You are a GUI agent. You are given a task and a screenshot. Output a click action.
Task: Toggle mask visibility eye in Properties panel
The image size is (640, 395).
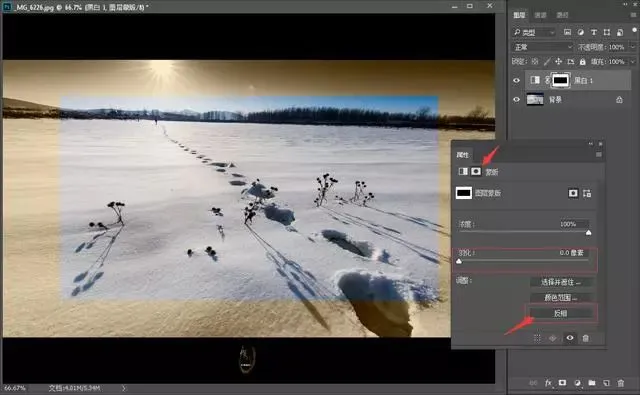(570, 338)
